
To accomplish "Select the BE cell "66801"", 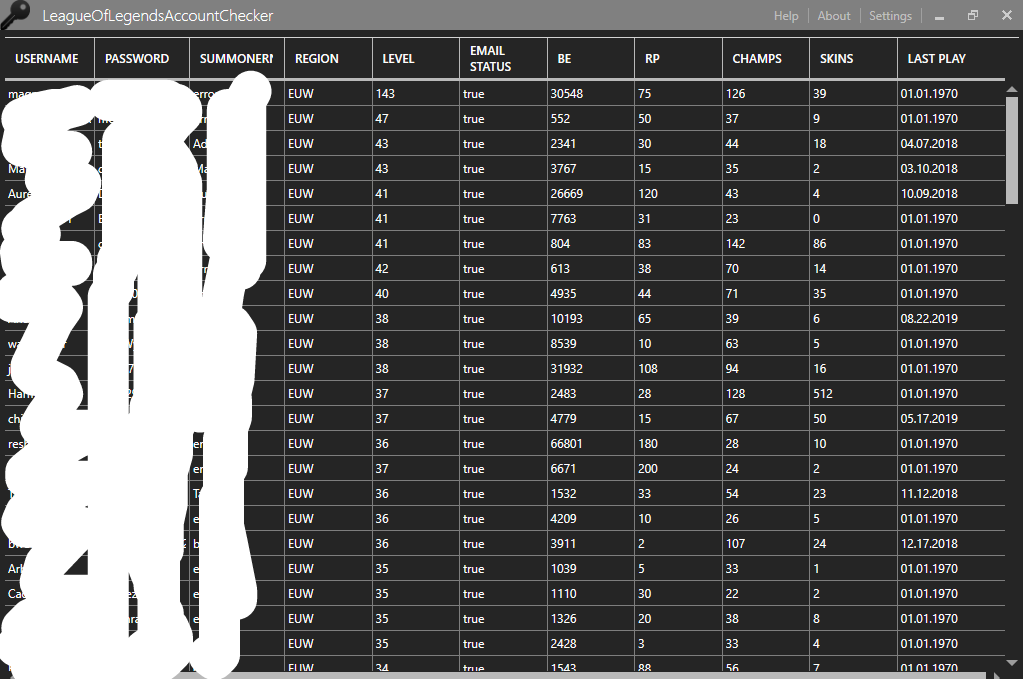I will pos(591,444).
